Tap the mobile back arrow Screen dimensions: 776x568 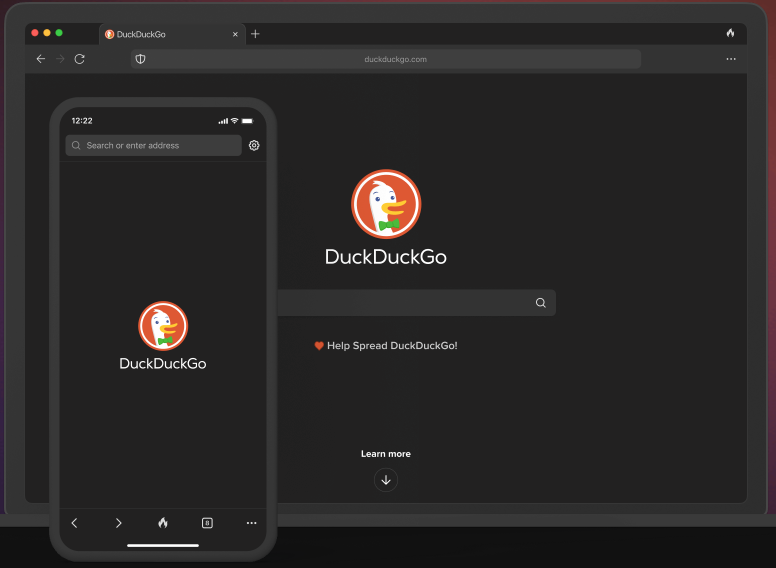coord(75,523)
